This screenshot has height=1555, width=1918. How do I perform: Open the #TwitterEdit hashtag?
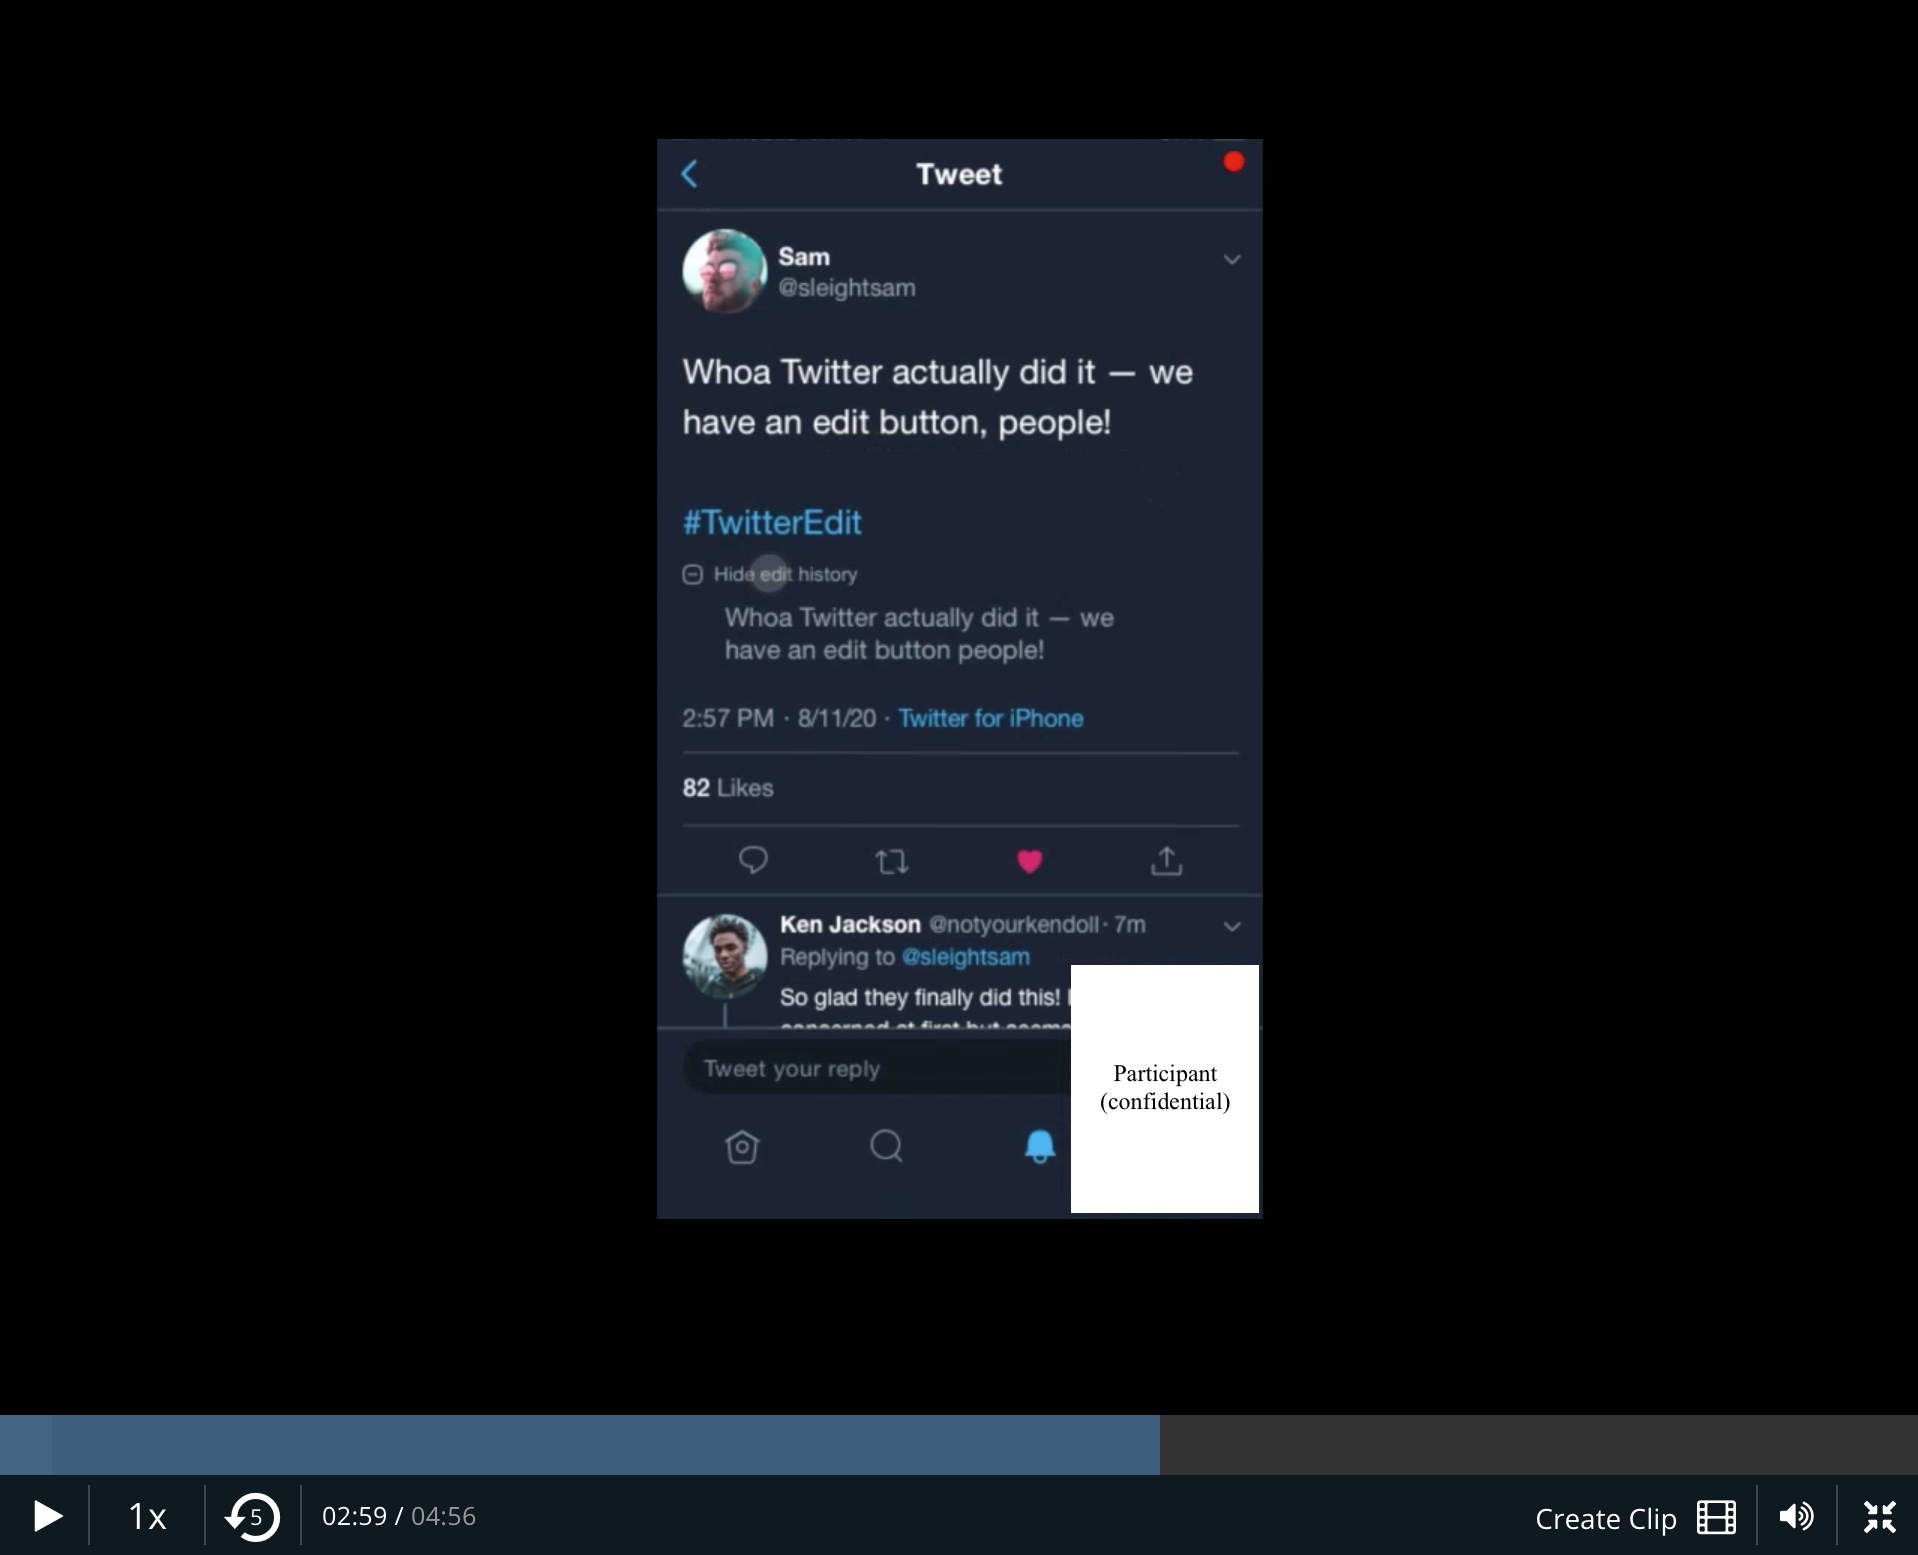(772, 522)
